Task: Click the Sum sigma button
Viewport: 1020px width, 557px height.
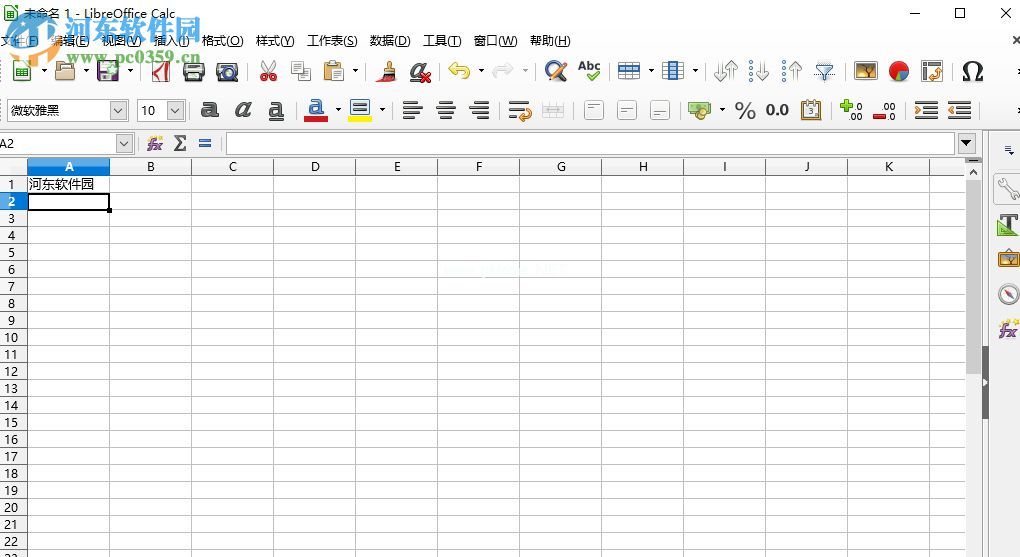Action: (x=180, y=143)
